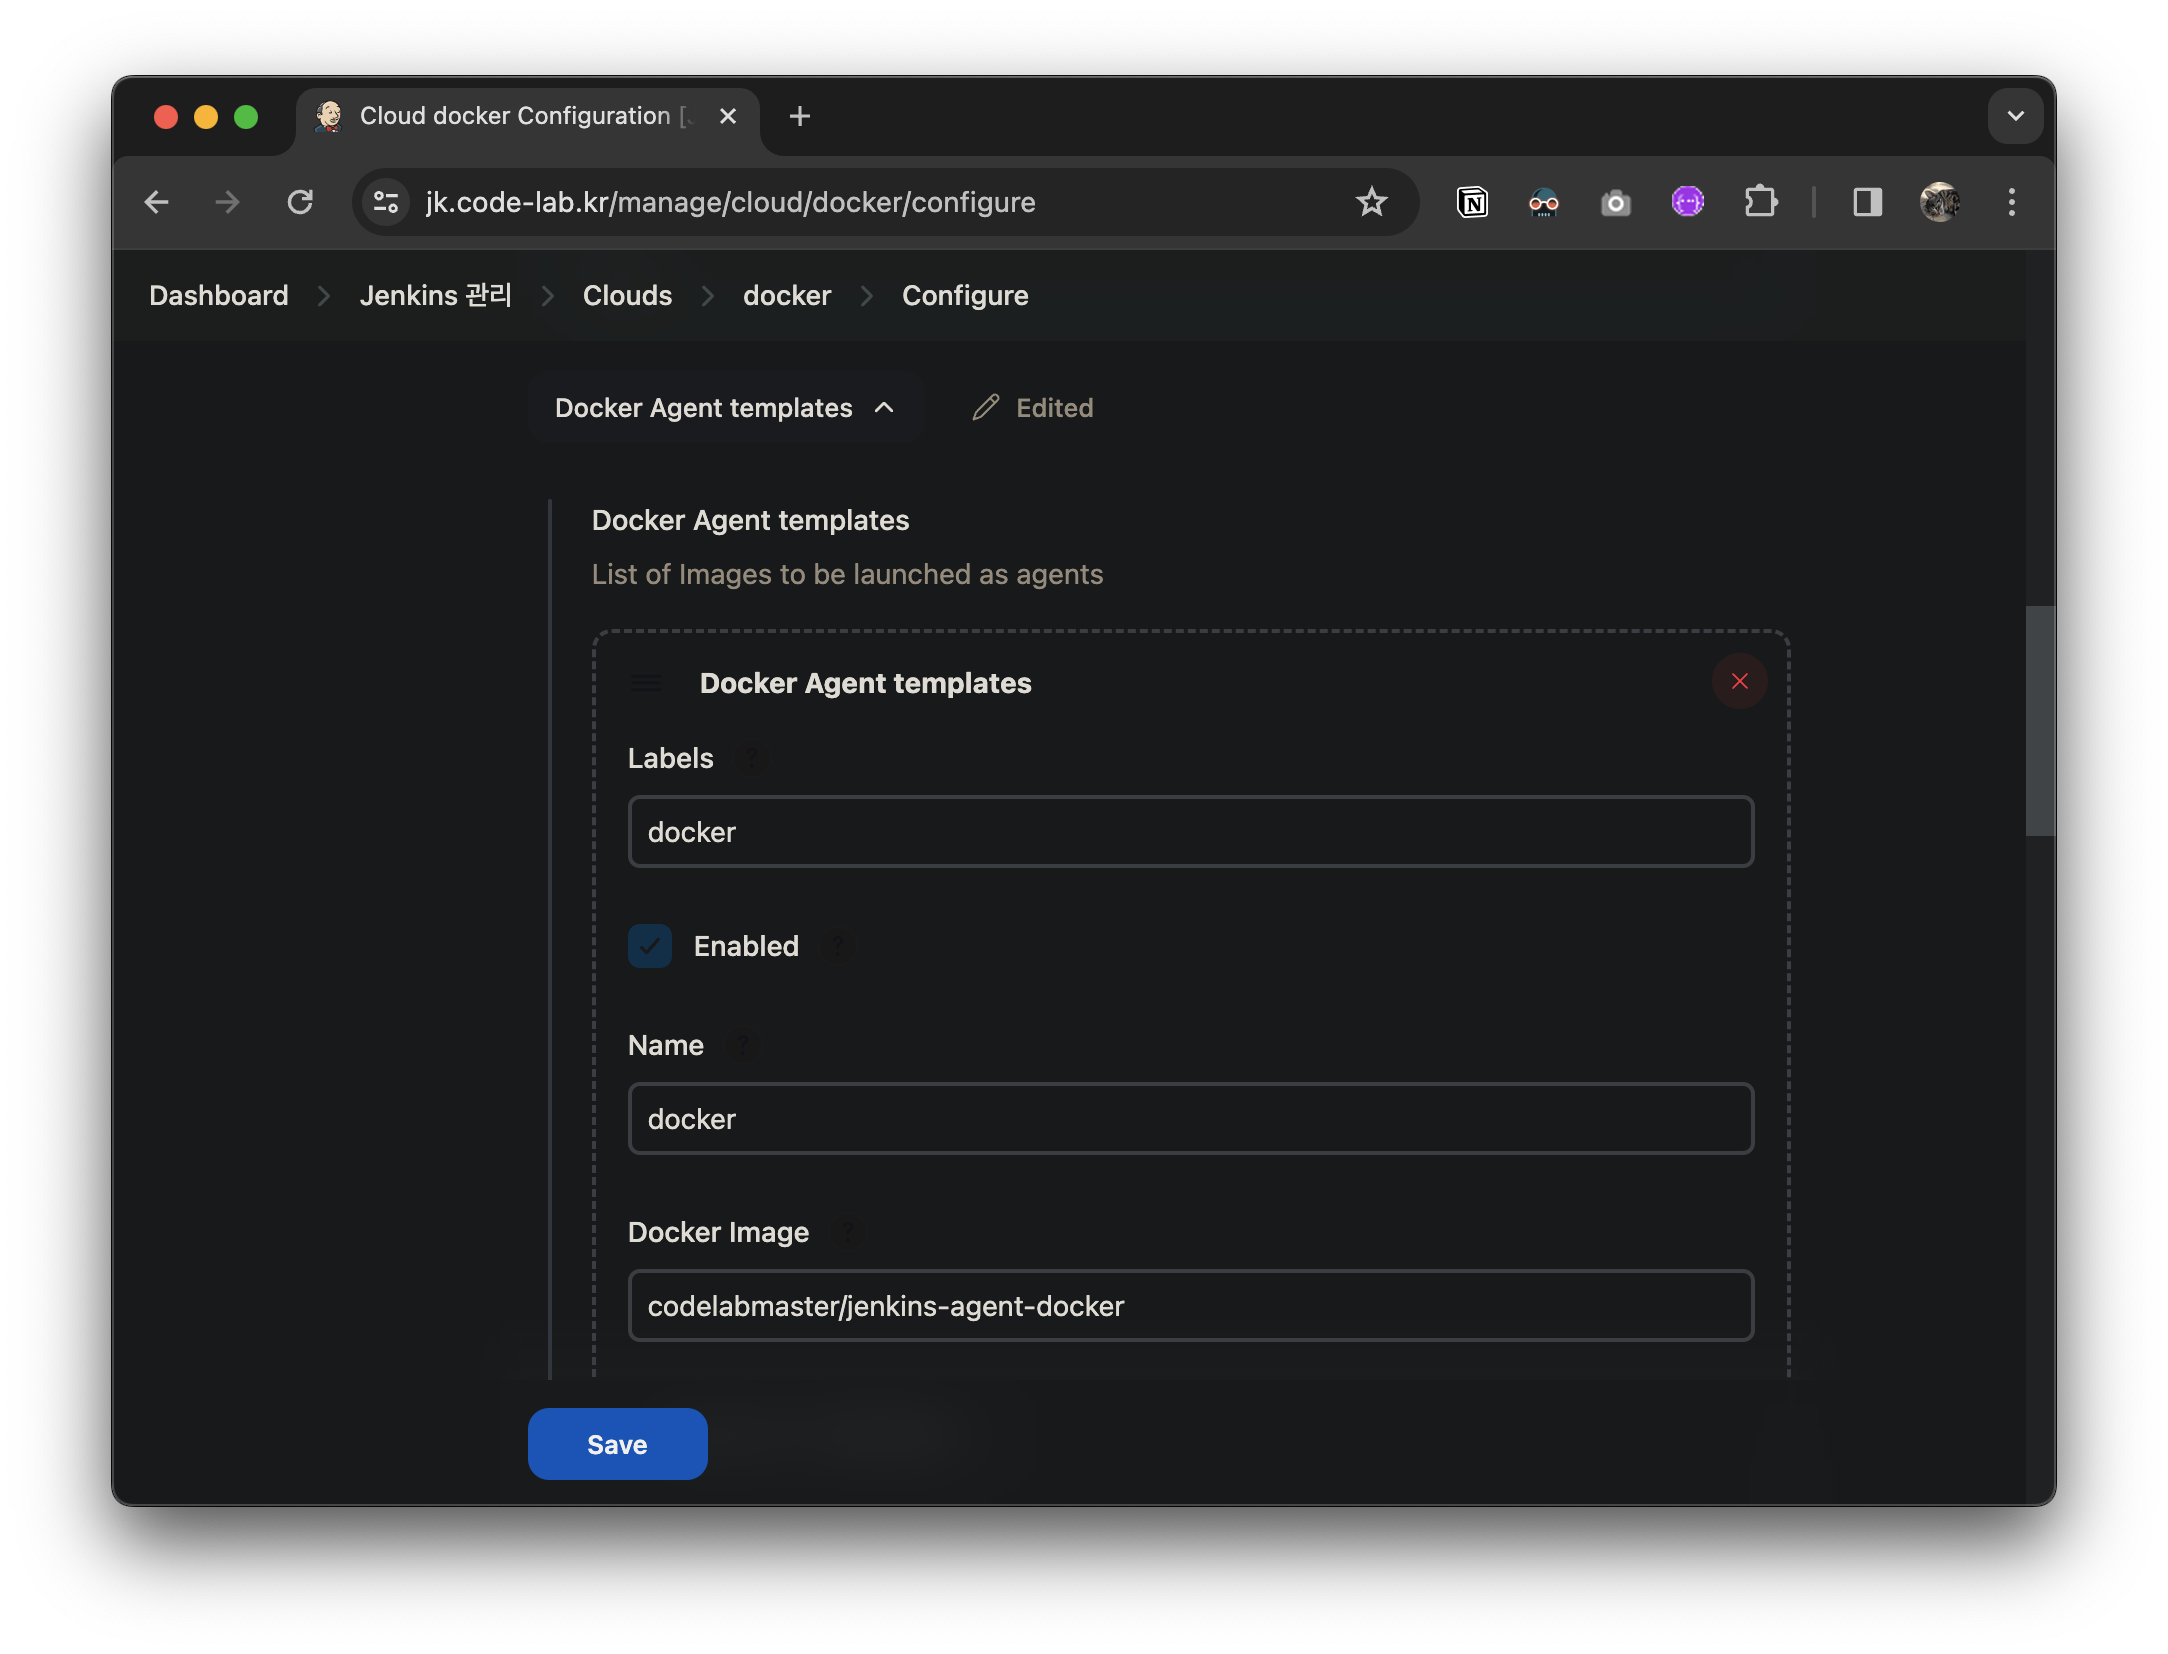Click the Labels help question mark

[750, 758]
